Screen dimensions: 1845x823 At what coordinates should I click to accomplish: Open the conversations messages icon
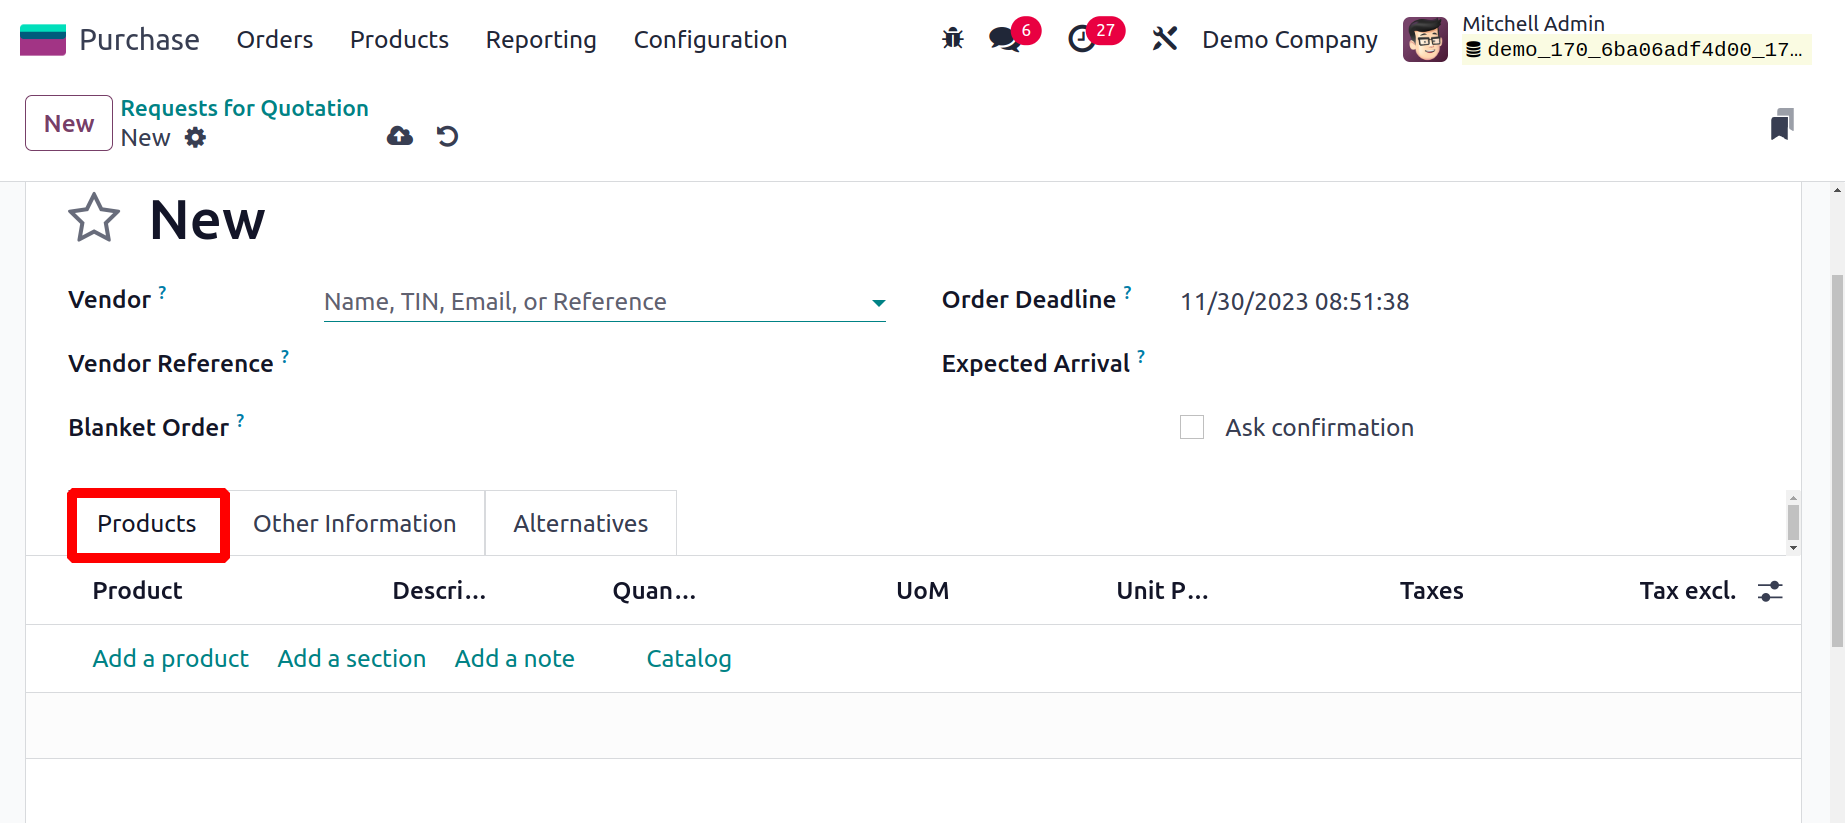coord(1004,39)
